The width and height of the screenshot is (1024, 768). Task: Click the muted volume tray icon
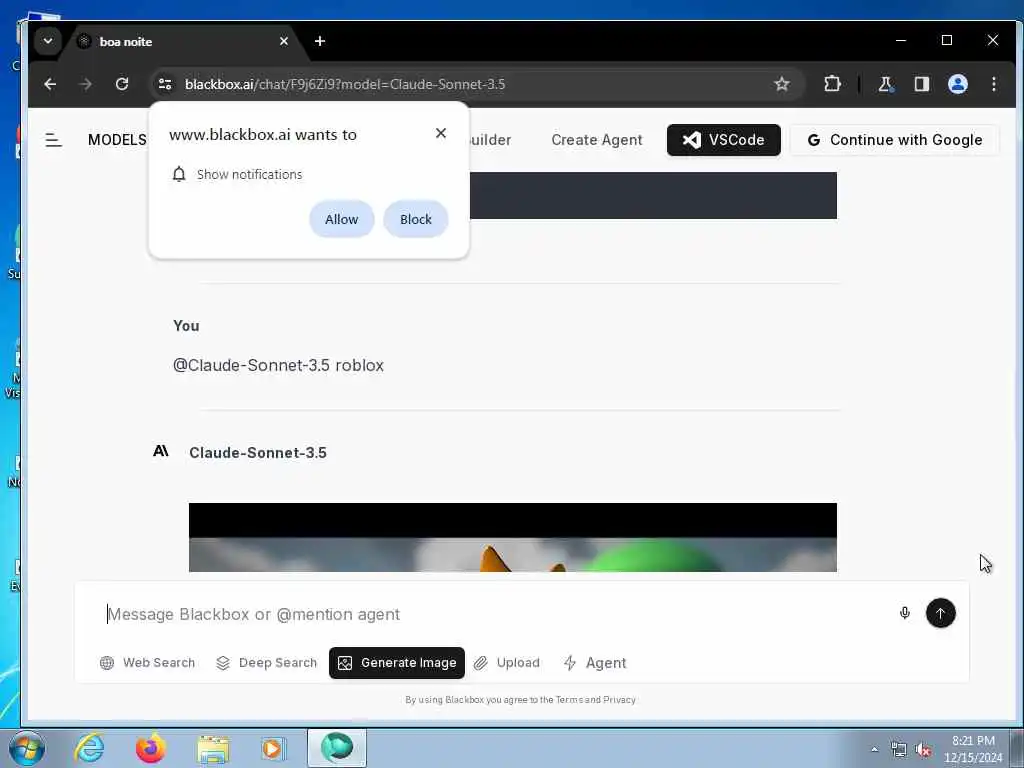(923, 750)
